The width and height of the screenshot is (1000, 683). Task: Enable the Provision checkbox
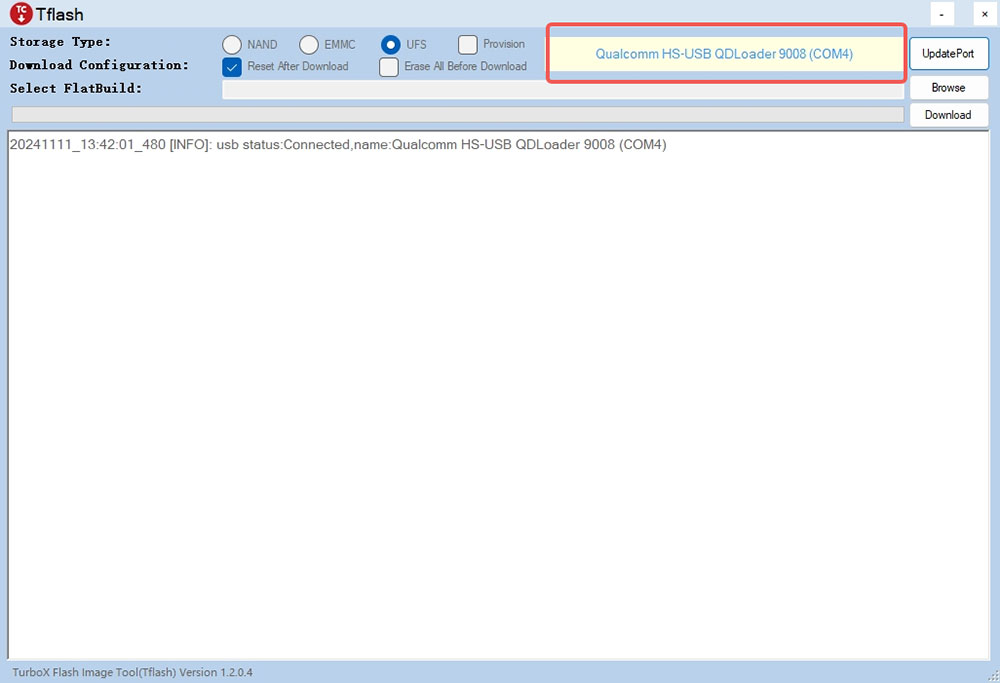[467, 45]
